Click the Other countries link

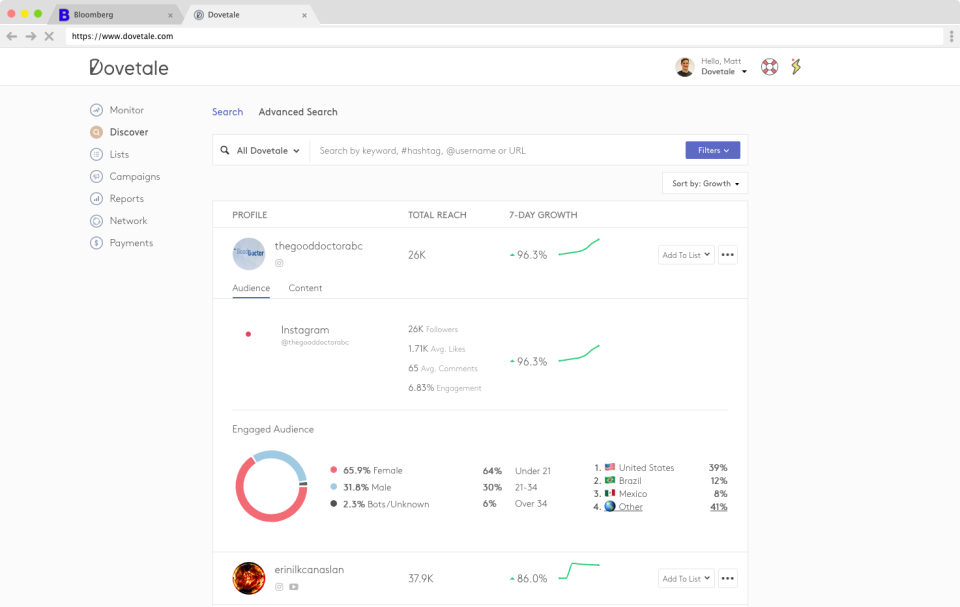pos(630,507)
